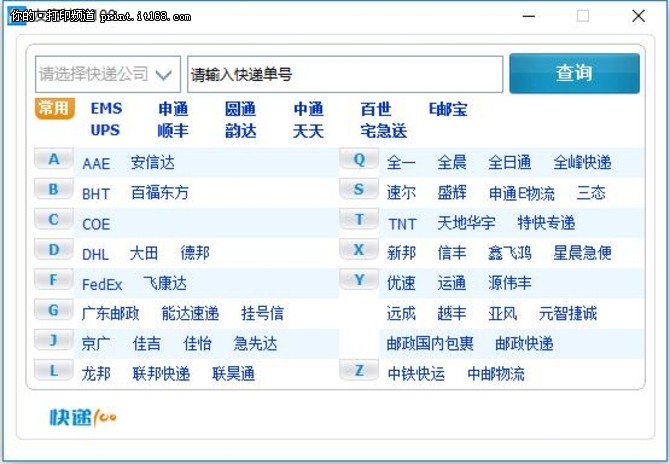Image resolution: width=670 pixels, height=464 pixels.
Task: Select 邮政快递 option
Action: (524, 344)
